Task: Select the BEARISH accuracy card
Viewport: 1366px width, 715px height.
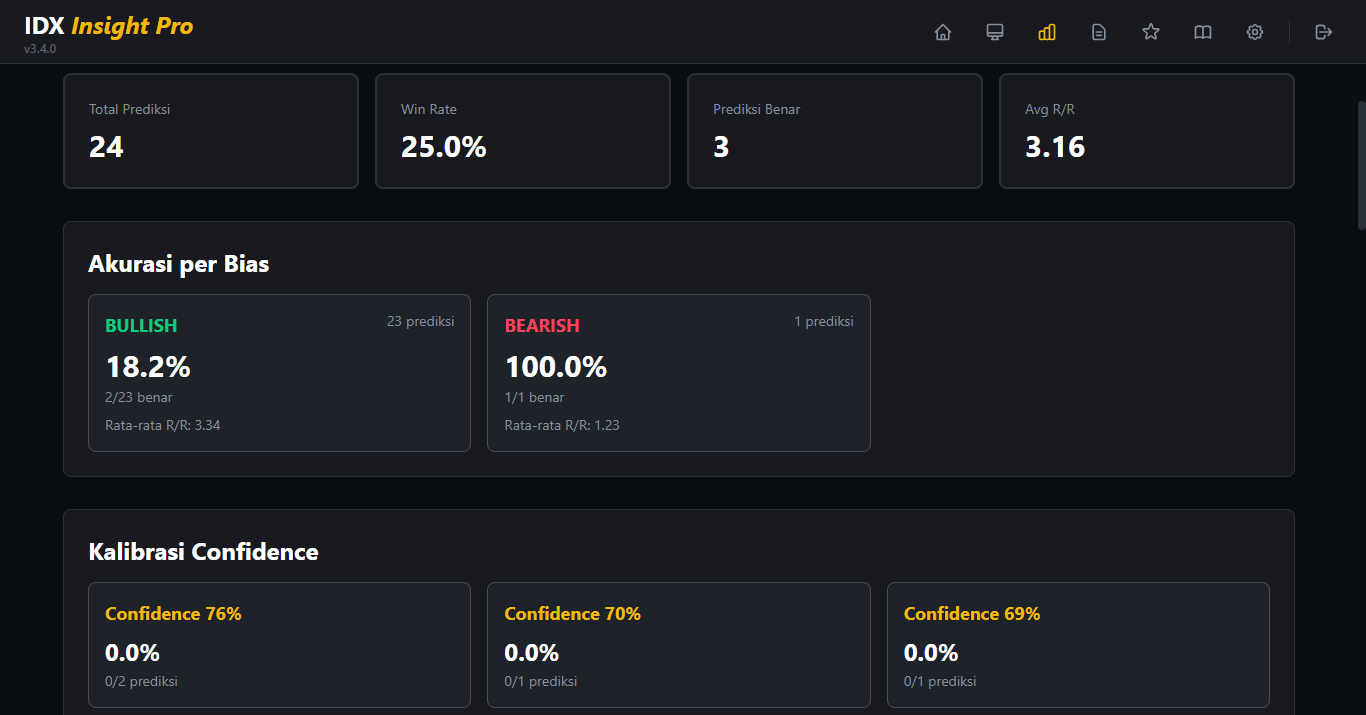Action: [679, 373]
